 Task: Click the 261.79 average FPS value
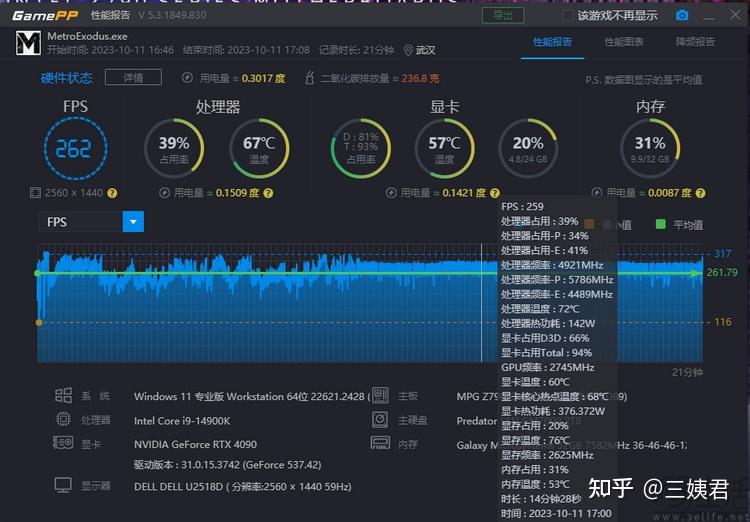tap(722, 272)
